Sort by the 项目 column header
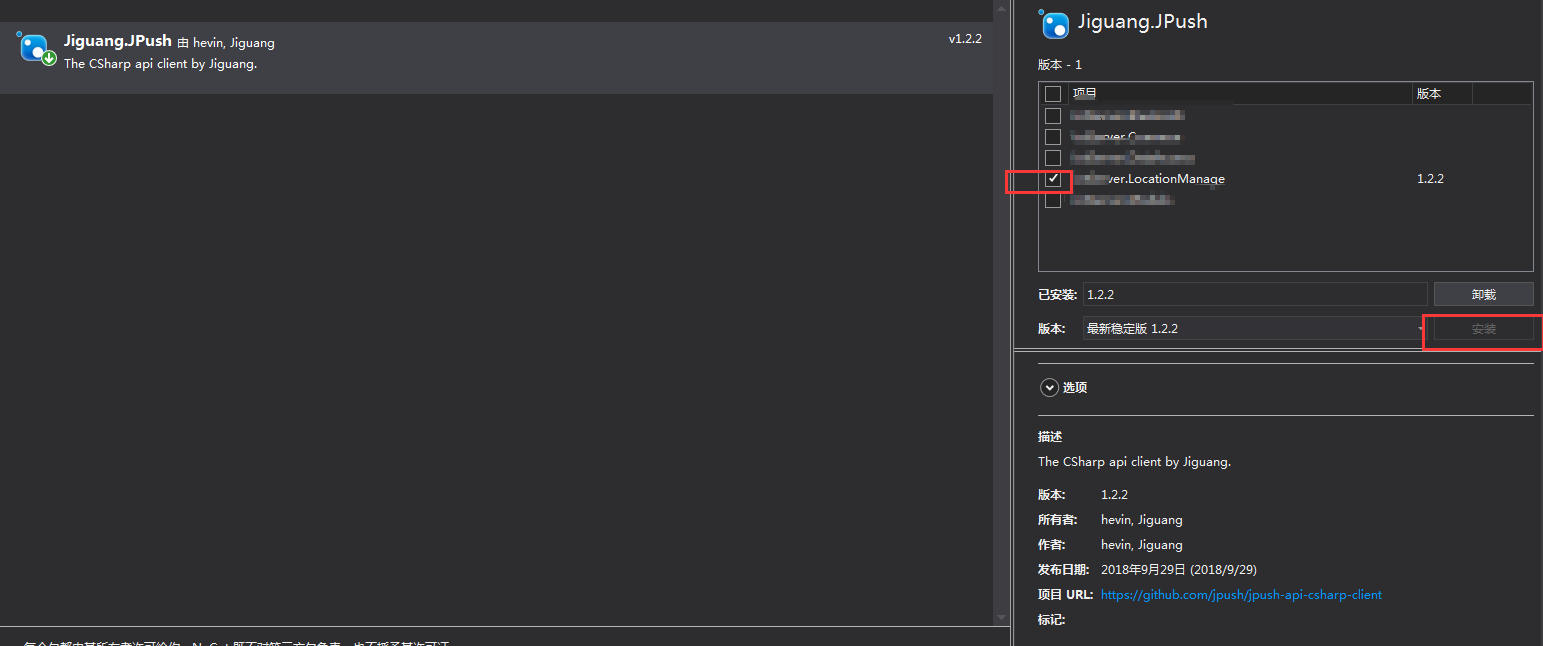This screenshot has width=1543, height=646. (1240, 94)
